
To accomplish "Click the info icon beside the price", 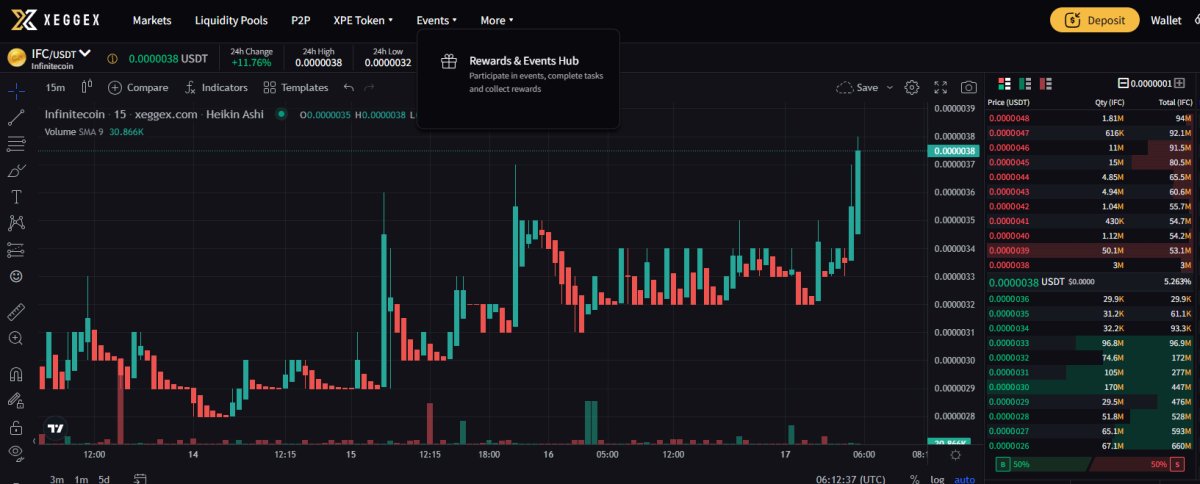I will (112, 59).
